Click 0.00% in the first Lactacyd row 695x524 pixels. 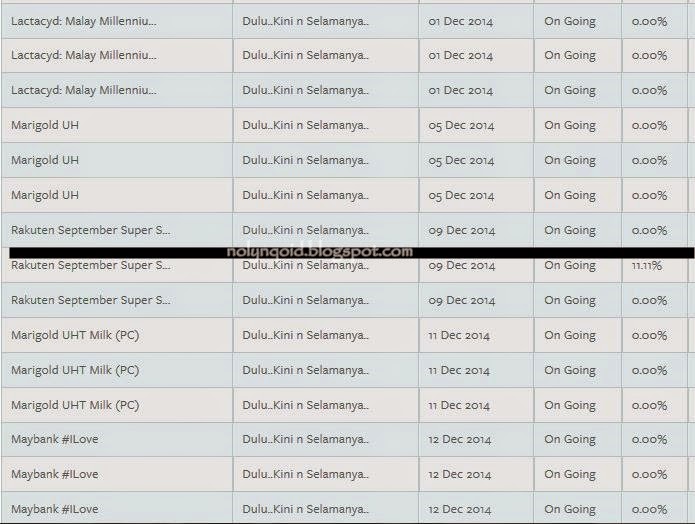649,22
